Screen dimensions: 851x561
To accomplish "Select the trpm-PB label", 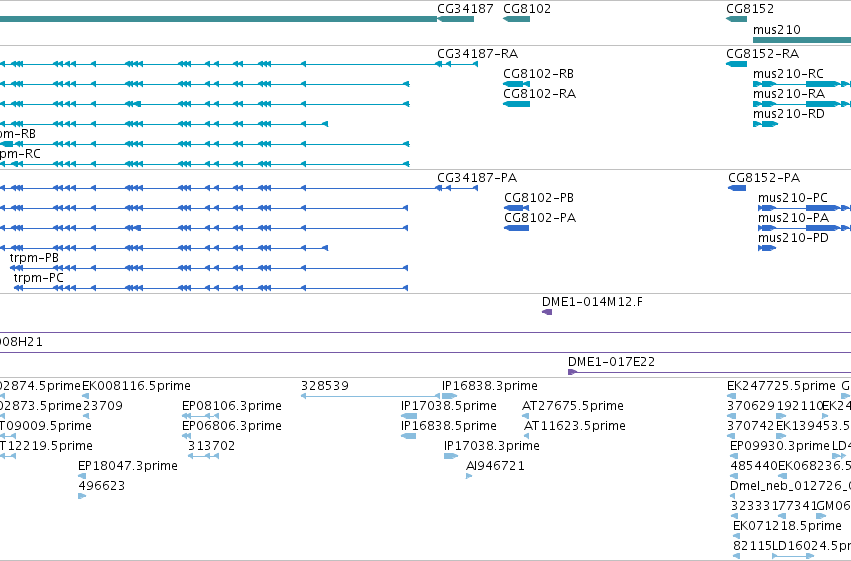I will [x=34, y=258].
